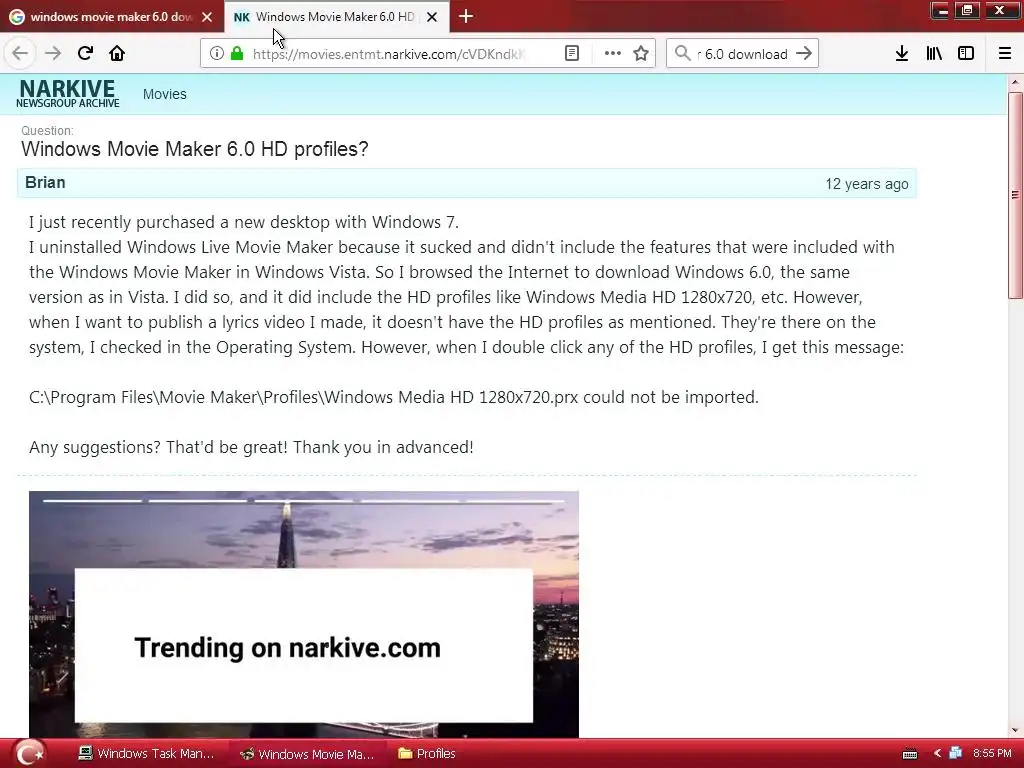The image size is (1024, 768).
Task: Switch to windows movie maker 6.0 download tab
Action: [111, 17]
